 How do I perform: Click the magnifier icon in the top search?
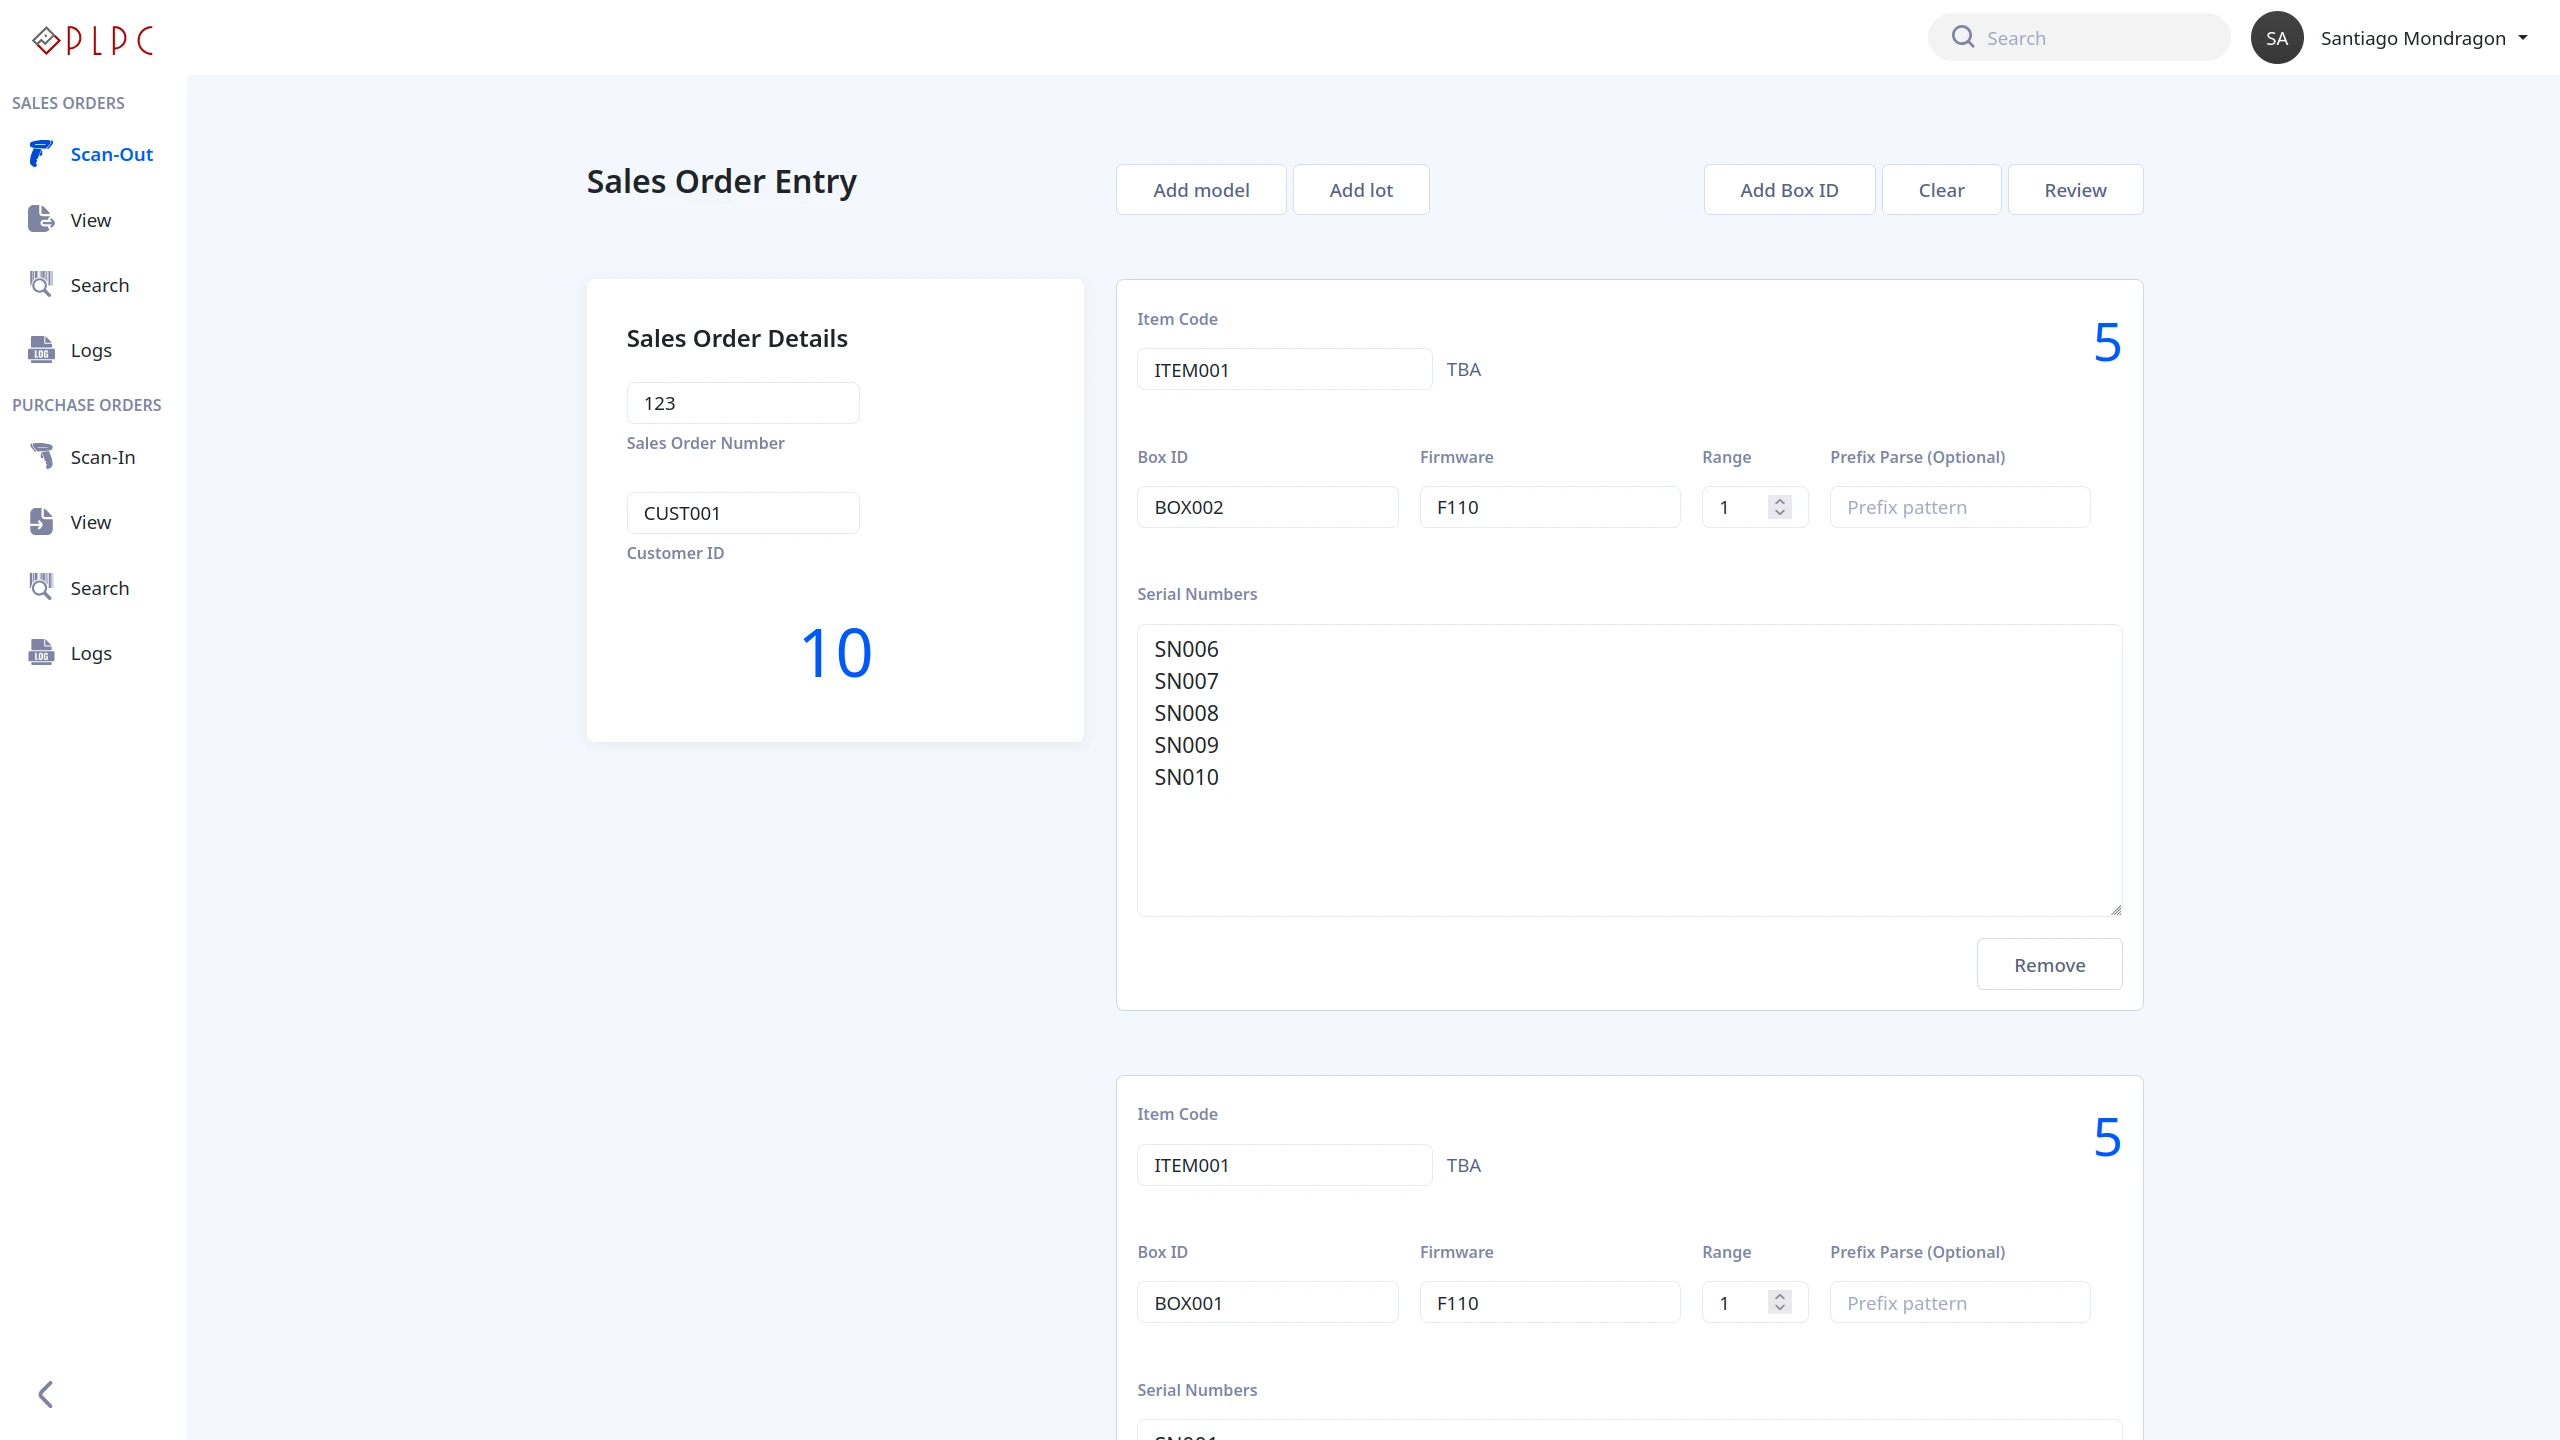1963,37
